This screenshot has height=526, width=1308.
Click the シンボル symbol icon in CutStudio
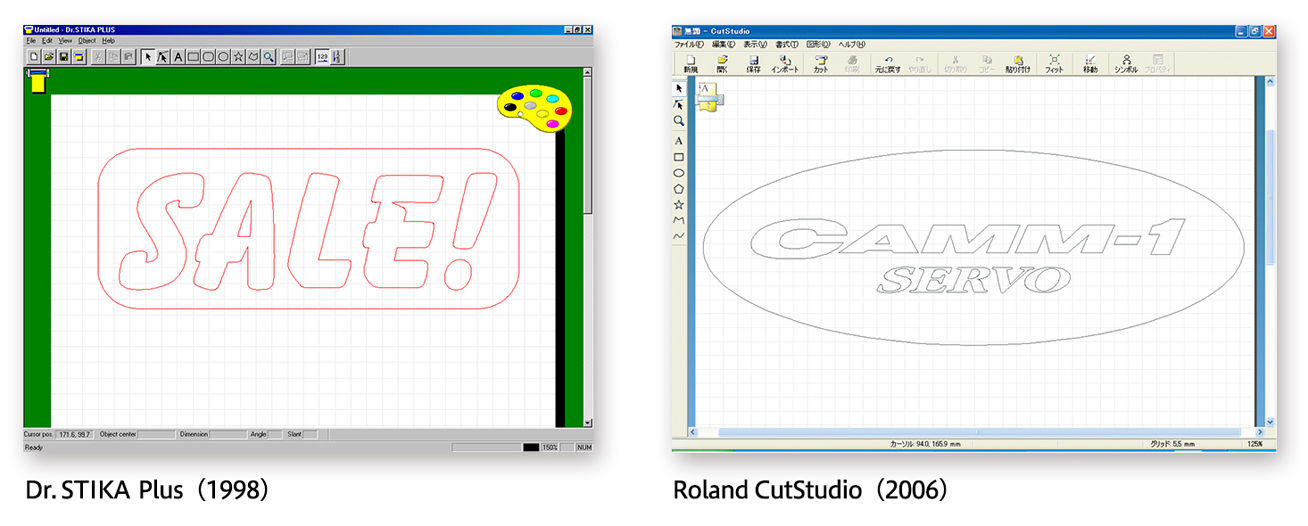(x=1126, y=64)
